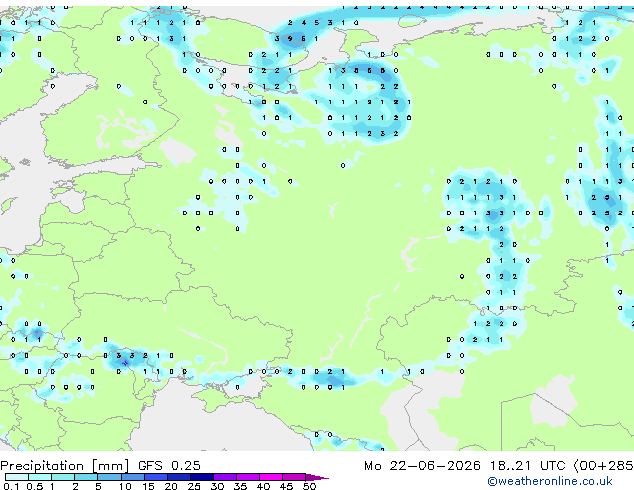Click the 1–2 mm legend color swatch
Viewport: 634px width, 490px height.
coord(63,477)
